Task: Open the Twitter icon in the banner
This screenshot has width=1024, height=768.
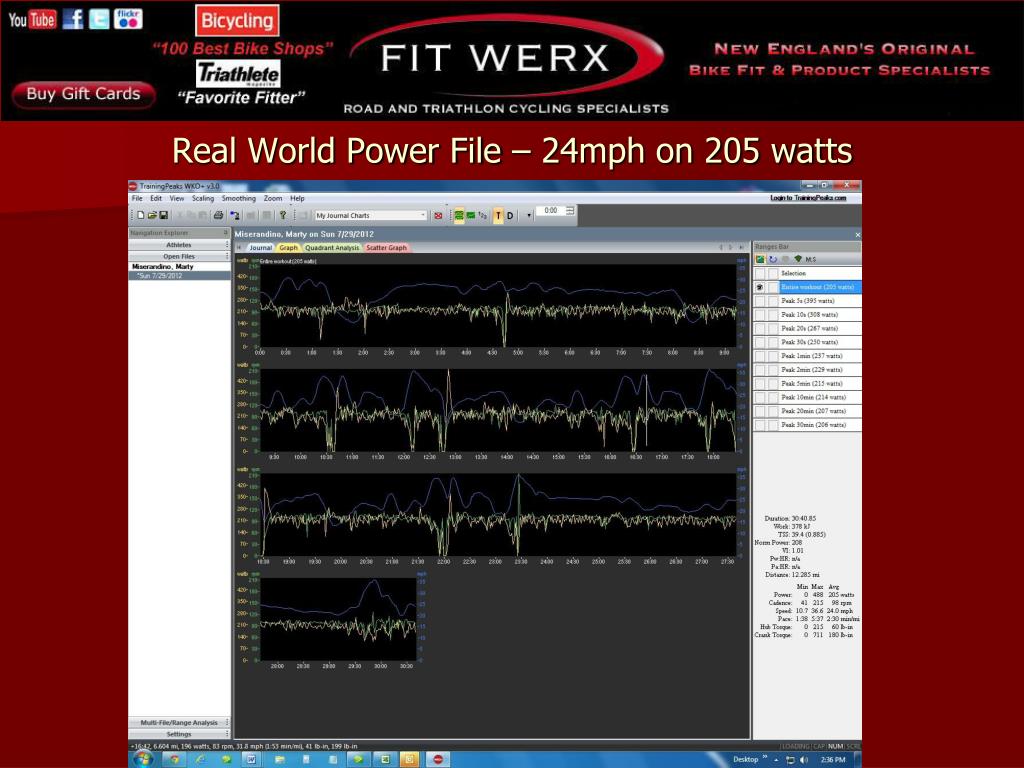Action: 99,19
